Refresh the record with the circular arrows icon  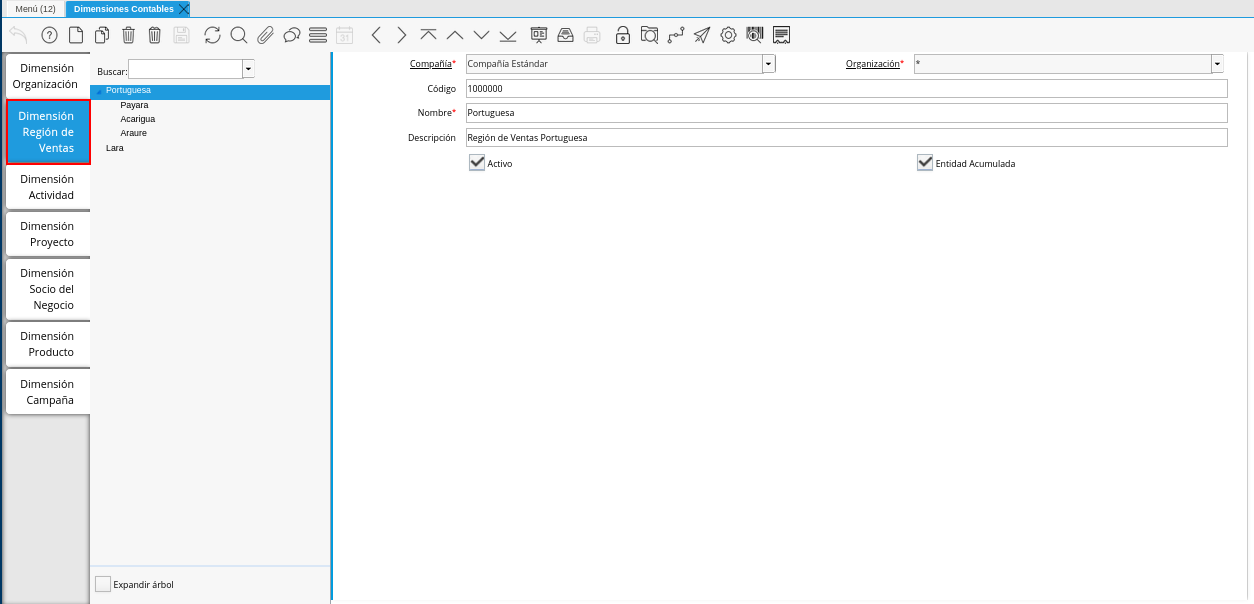(x=212, y=35)
